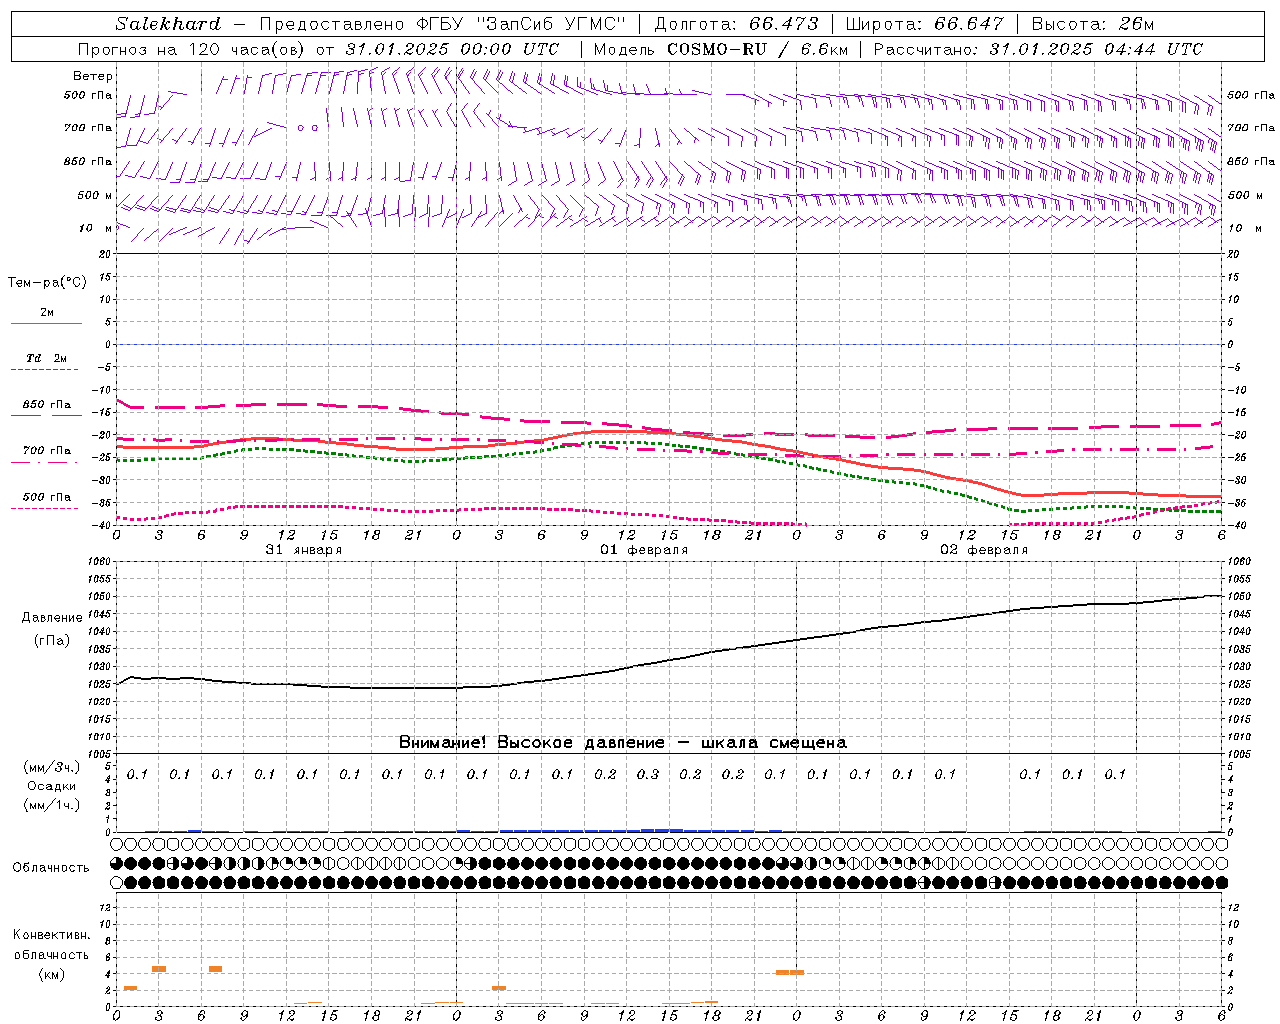Click the (мм/1ч.) precipitation unit label

52,805
